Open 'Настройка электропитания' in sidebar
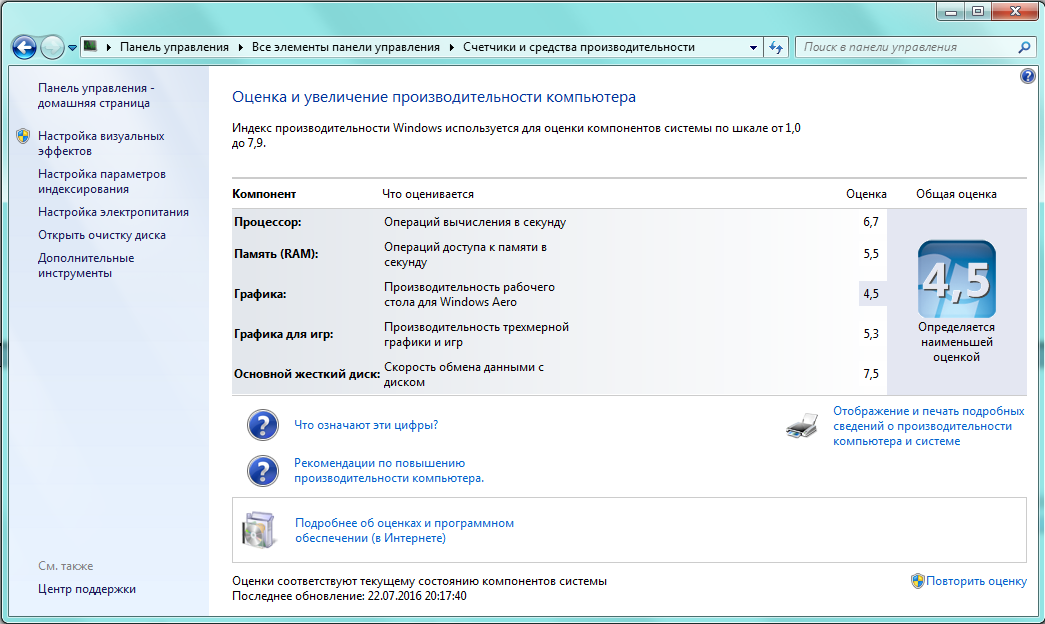Screen dimensions: 1045x624 [113, 212]
